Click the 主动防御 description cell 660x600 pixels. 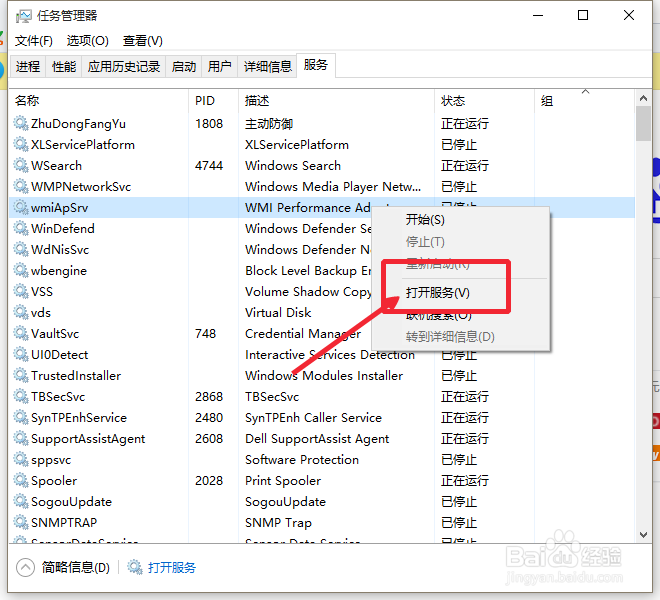[x=269, y=124]
